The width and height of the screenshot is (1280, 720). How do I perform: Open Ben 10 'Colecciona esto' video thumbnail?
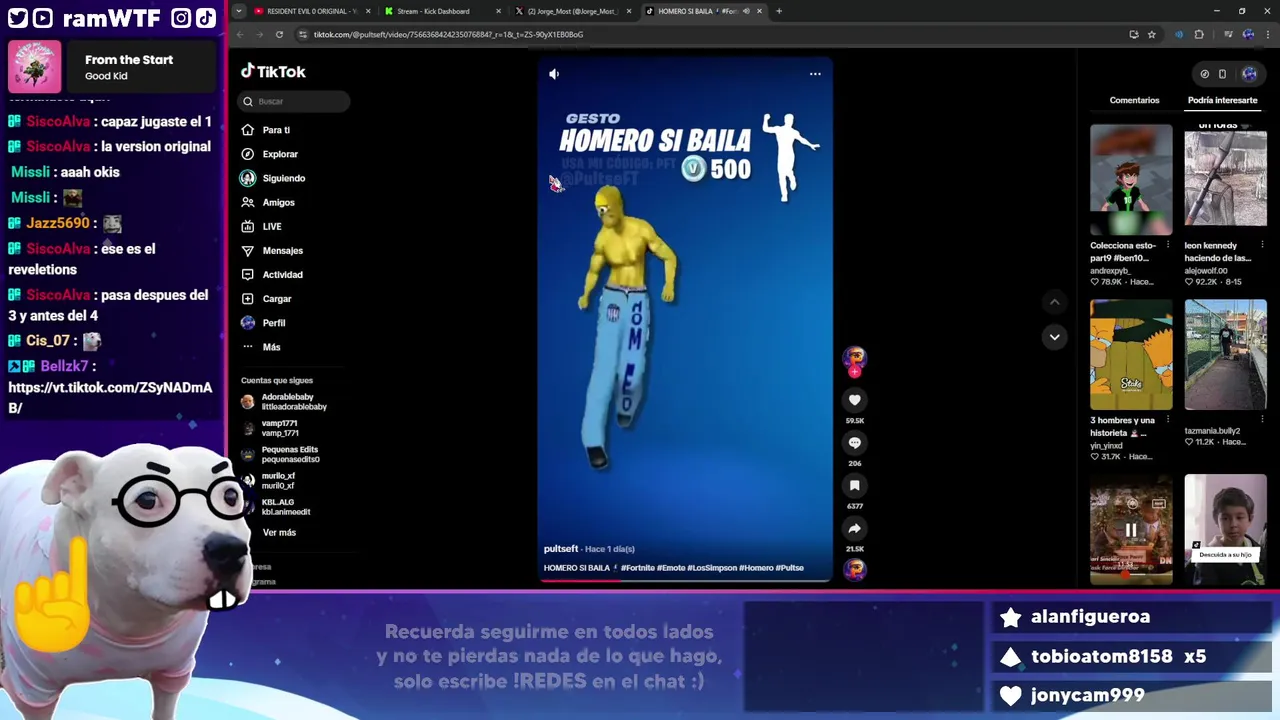tap(1131, 180)
